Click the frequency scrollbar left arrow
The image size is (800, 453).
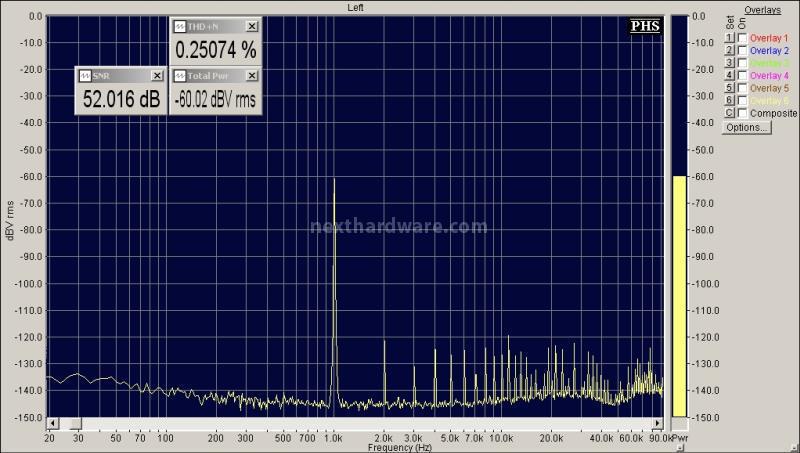coord(53,423)
